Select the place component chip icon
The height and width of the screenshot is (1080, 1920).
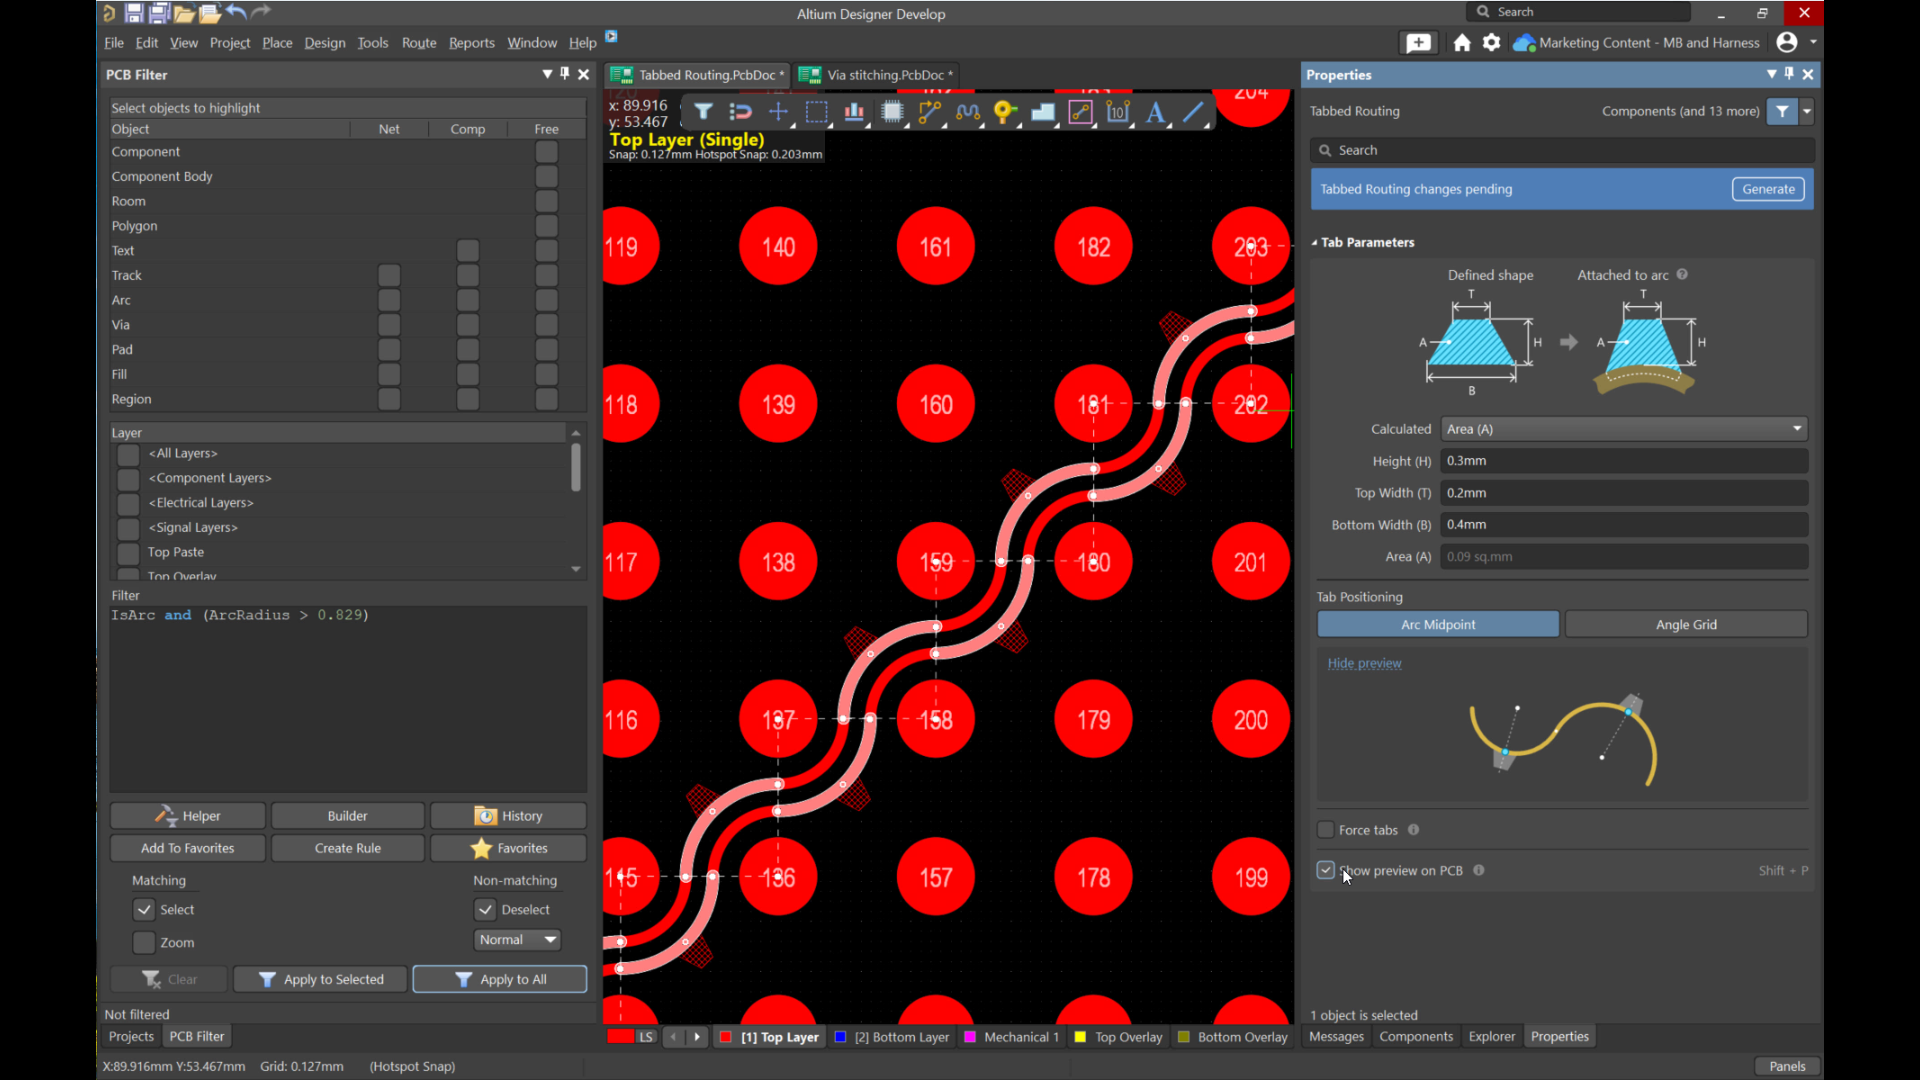click(x=892, y=112)
